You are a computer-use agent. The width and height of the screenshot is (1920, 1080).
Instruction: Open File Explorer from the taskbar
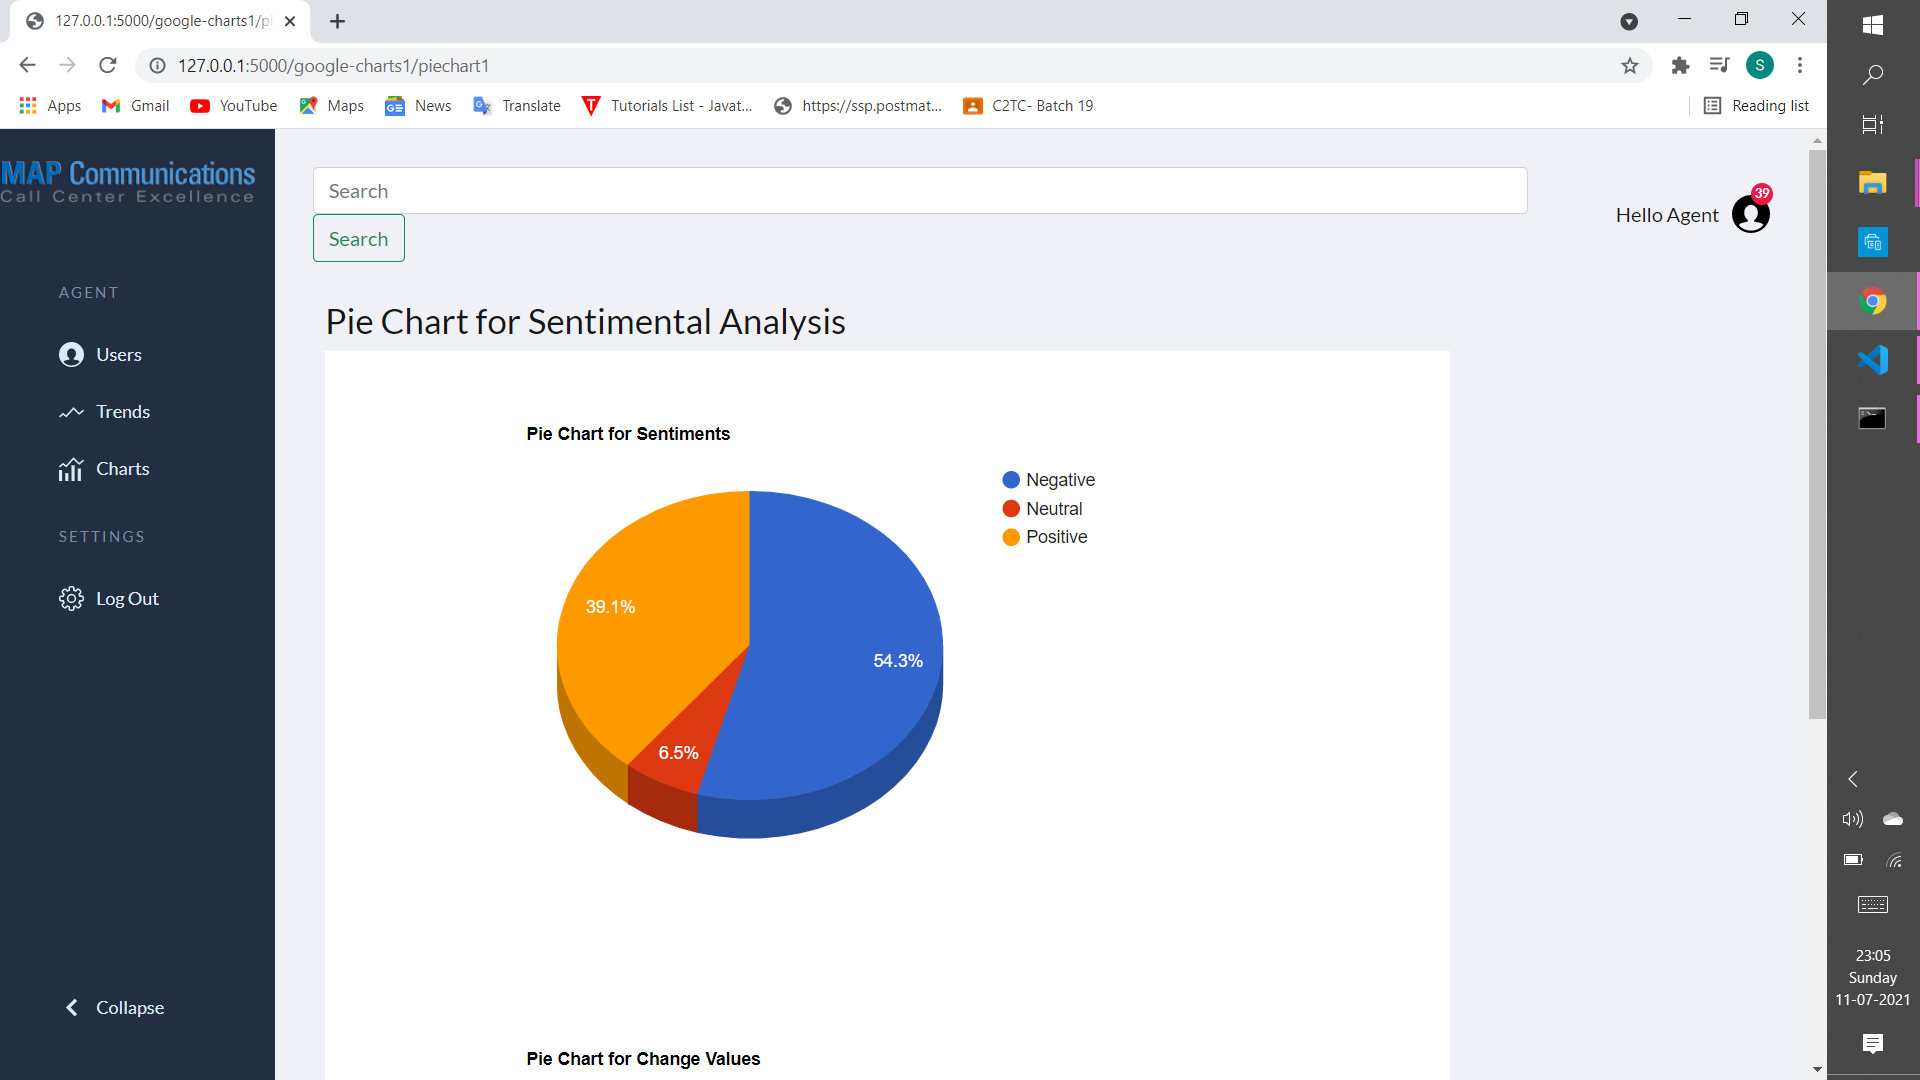[1875, 182]
